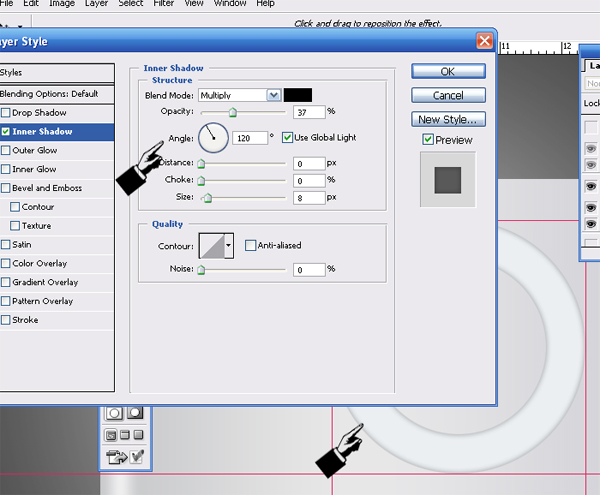600x495 pixels.
Task: Click the Noise slider handle
Action: (x=201, y=270)
